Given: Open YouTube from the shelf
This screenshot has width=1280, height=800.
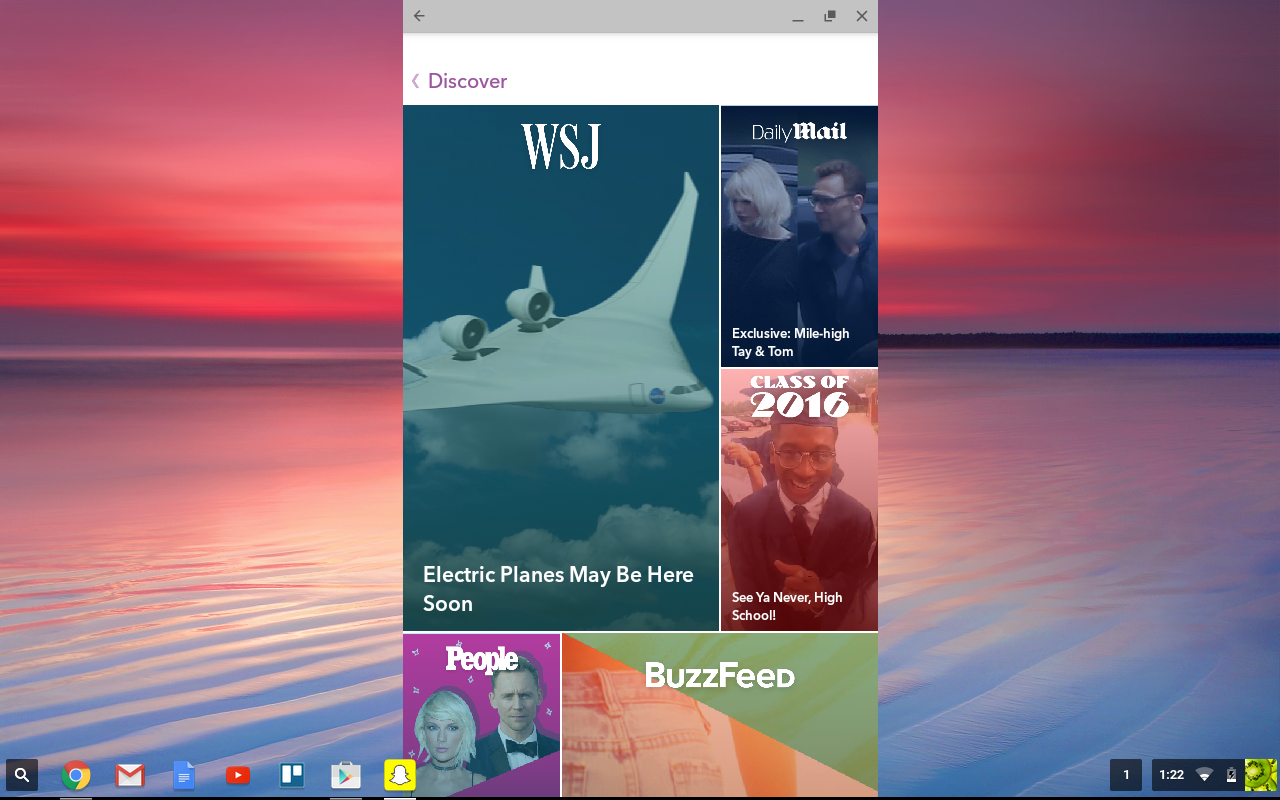Looking at the screenshot, I should [x=238, y=775].
